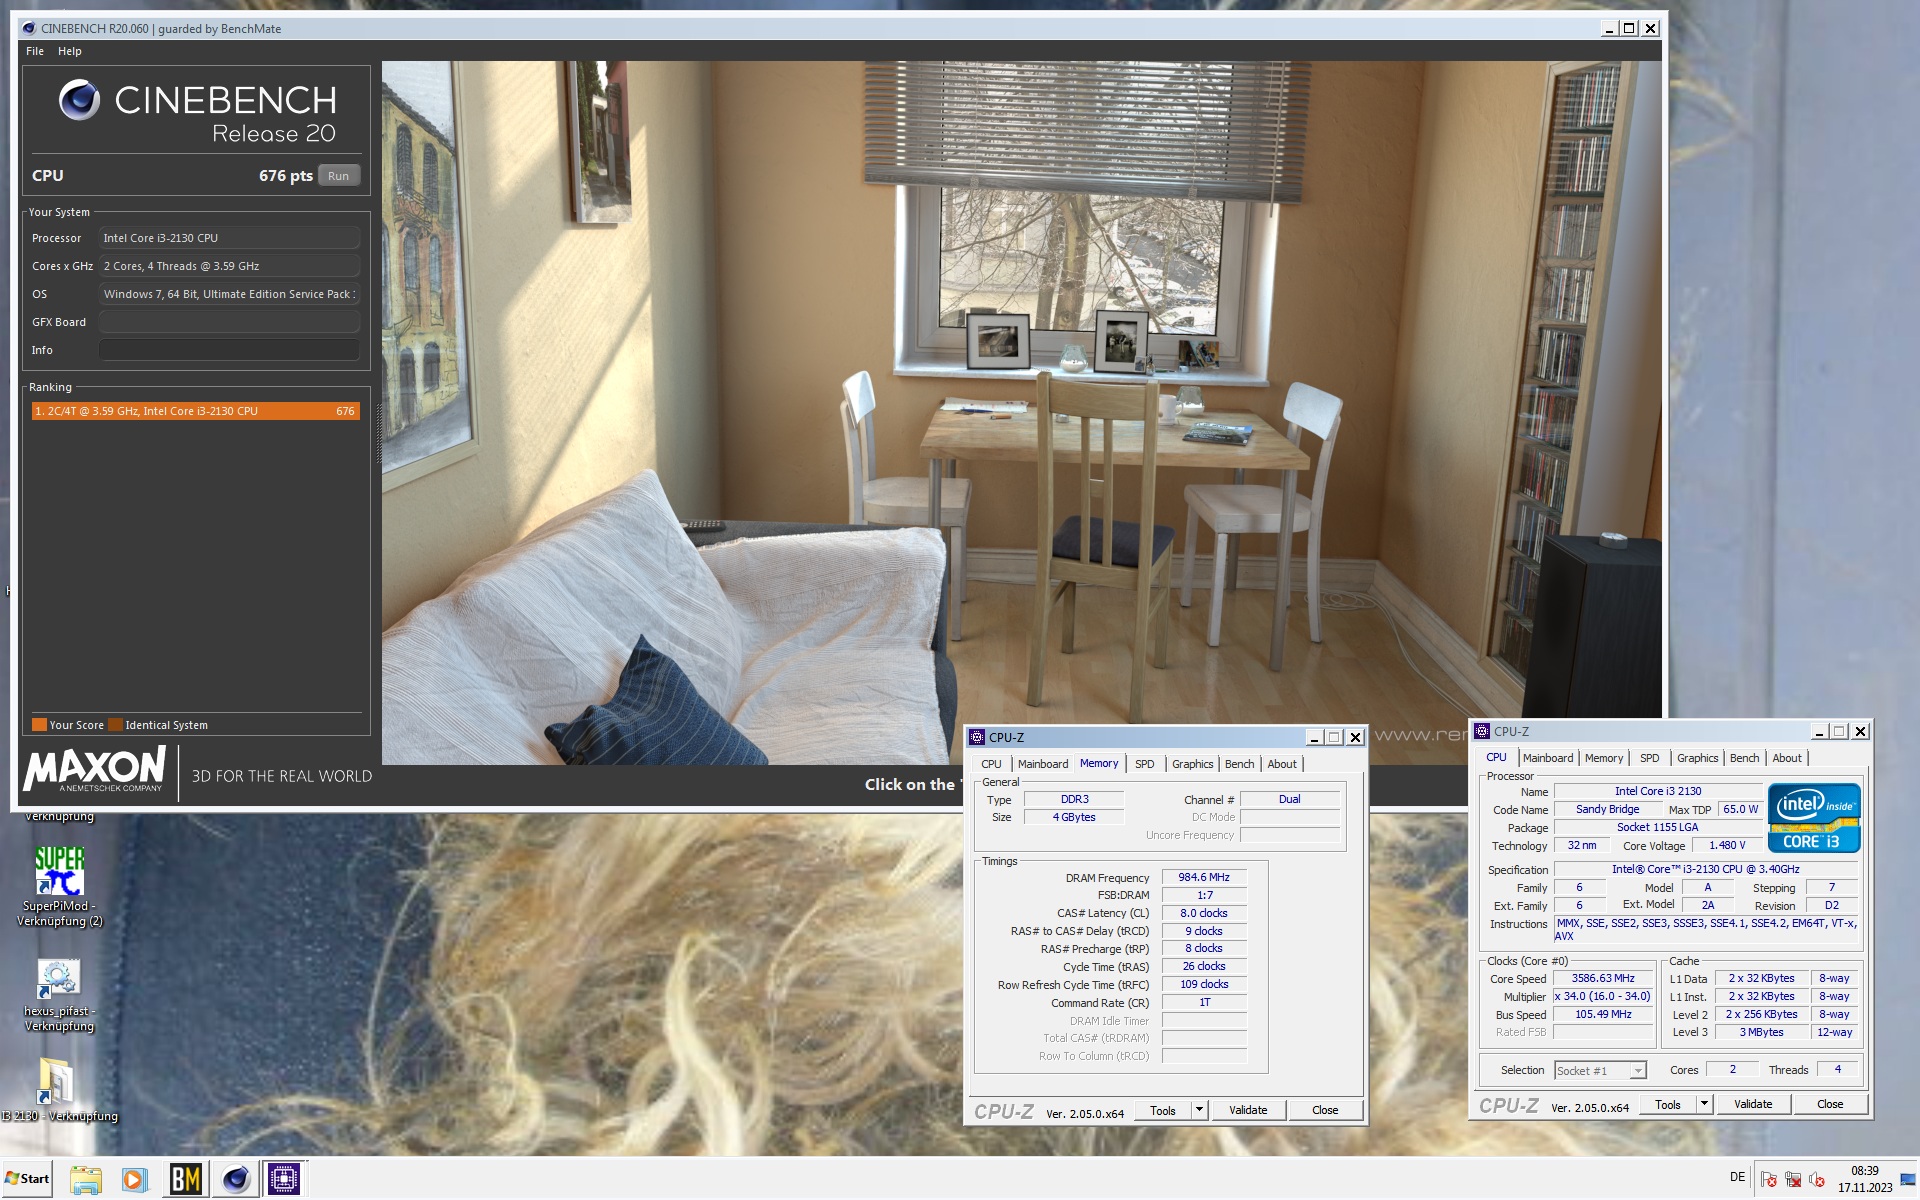
Task: Minimize the right CPU-Z window
Action: (1820, 731)
